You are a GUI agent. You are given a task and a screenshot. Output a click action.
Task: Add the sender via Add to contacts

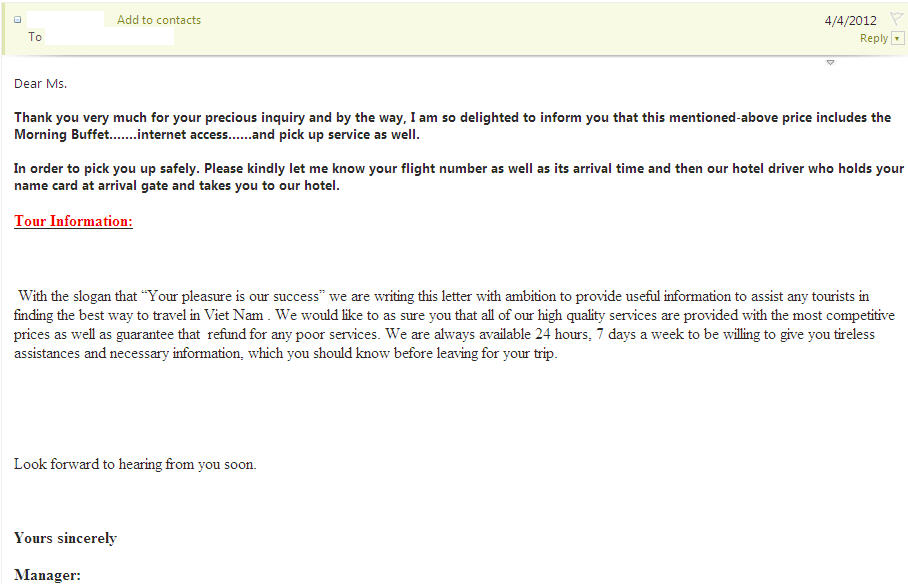(159, 20)
